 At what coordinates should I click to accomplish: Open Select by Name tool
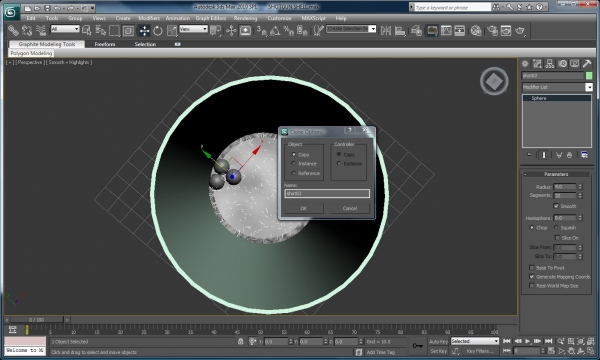coord(101,31)
